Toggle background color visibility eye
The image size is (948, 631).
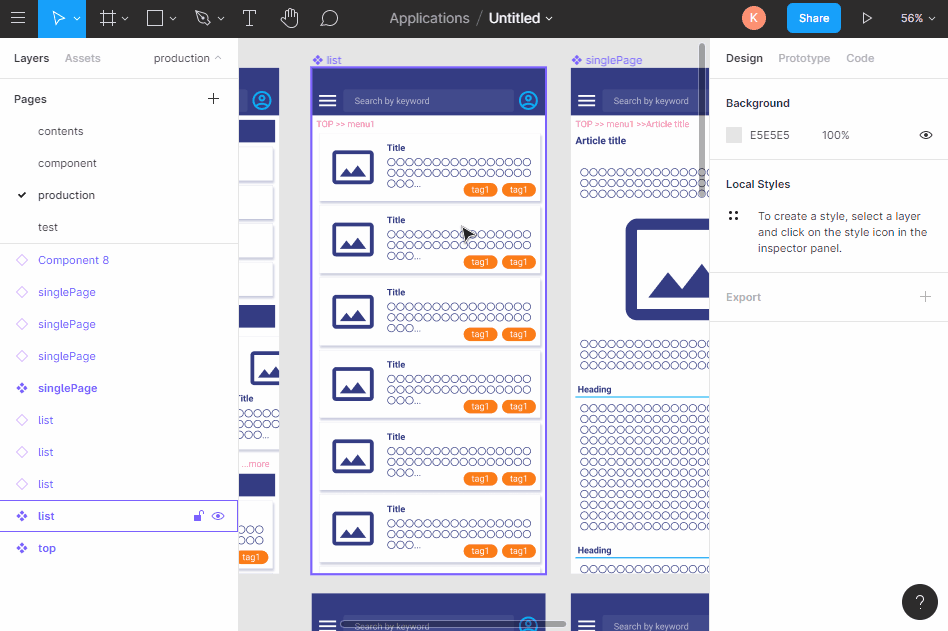point(926,135)
